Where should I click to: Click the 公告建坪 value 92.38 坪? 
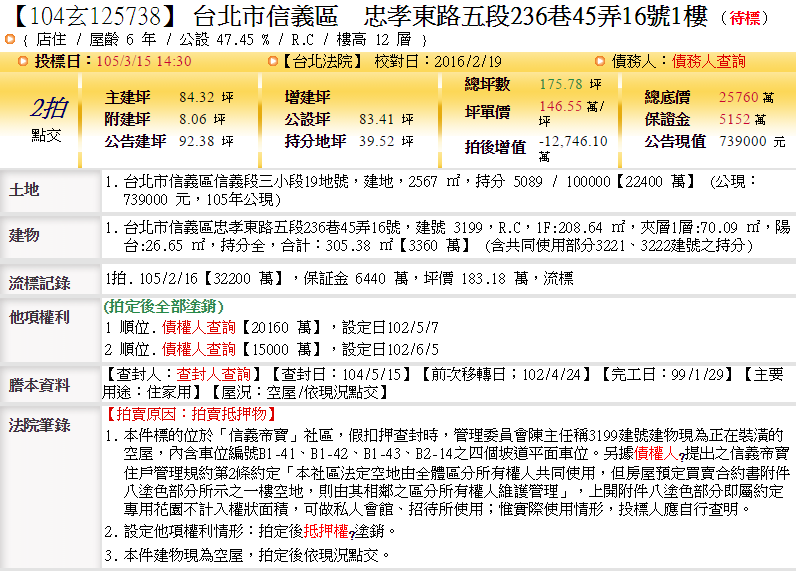point(206,141)
